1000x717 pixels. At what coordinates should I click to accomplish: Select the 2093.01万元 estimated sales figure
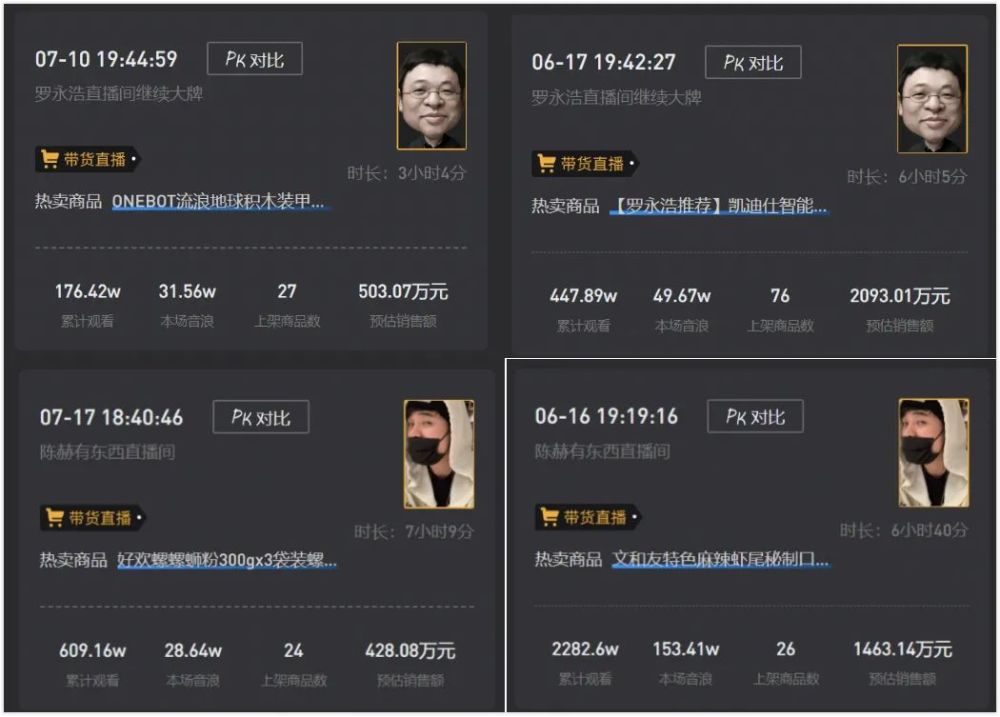(900, 296)
